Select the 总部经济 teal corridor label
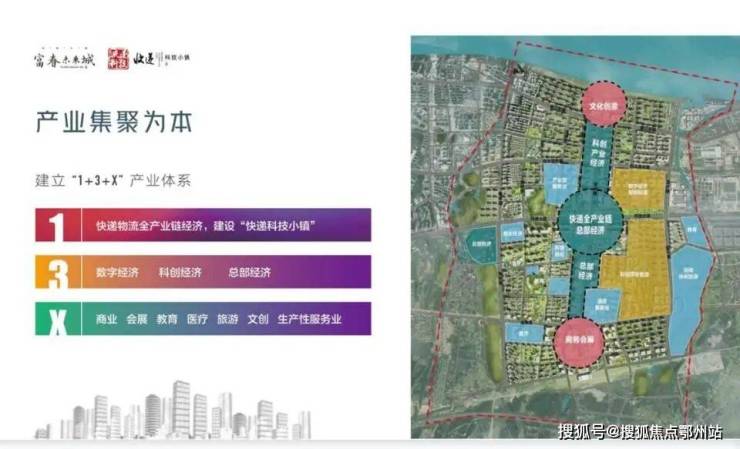 coord(585,271)
